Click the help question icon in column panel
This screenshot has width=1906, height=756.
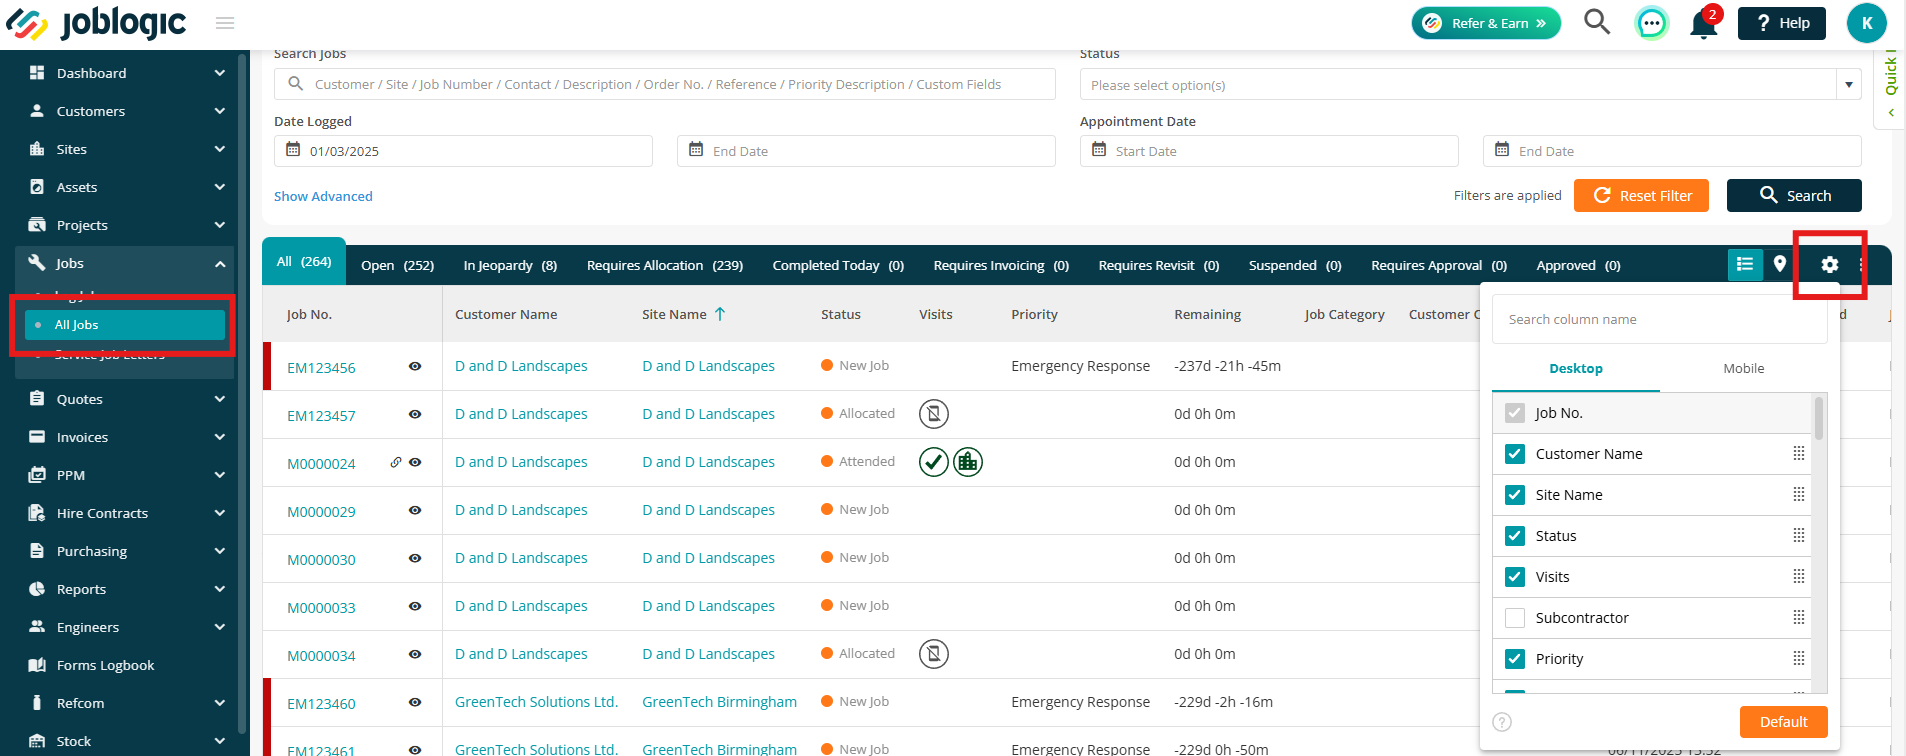tap(1502, 722)
